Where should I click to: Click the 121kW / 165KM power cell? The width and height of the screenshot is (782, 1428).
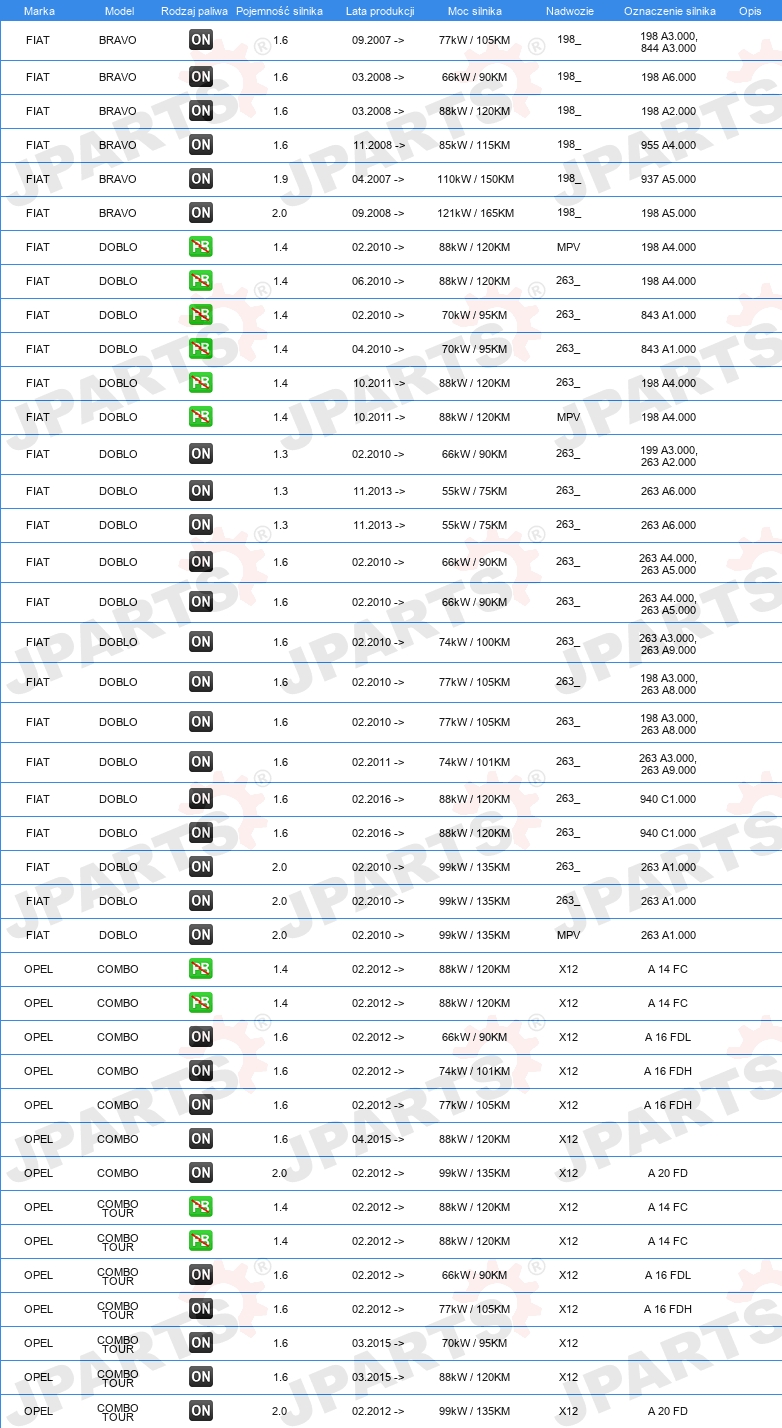click(475, 213)
